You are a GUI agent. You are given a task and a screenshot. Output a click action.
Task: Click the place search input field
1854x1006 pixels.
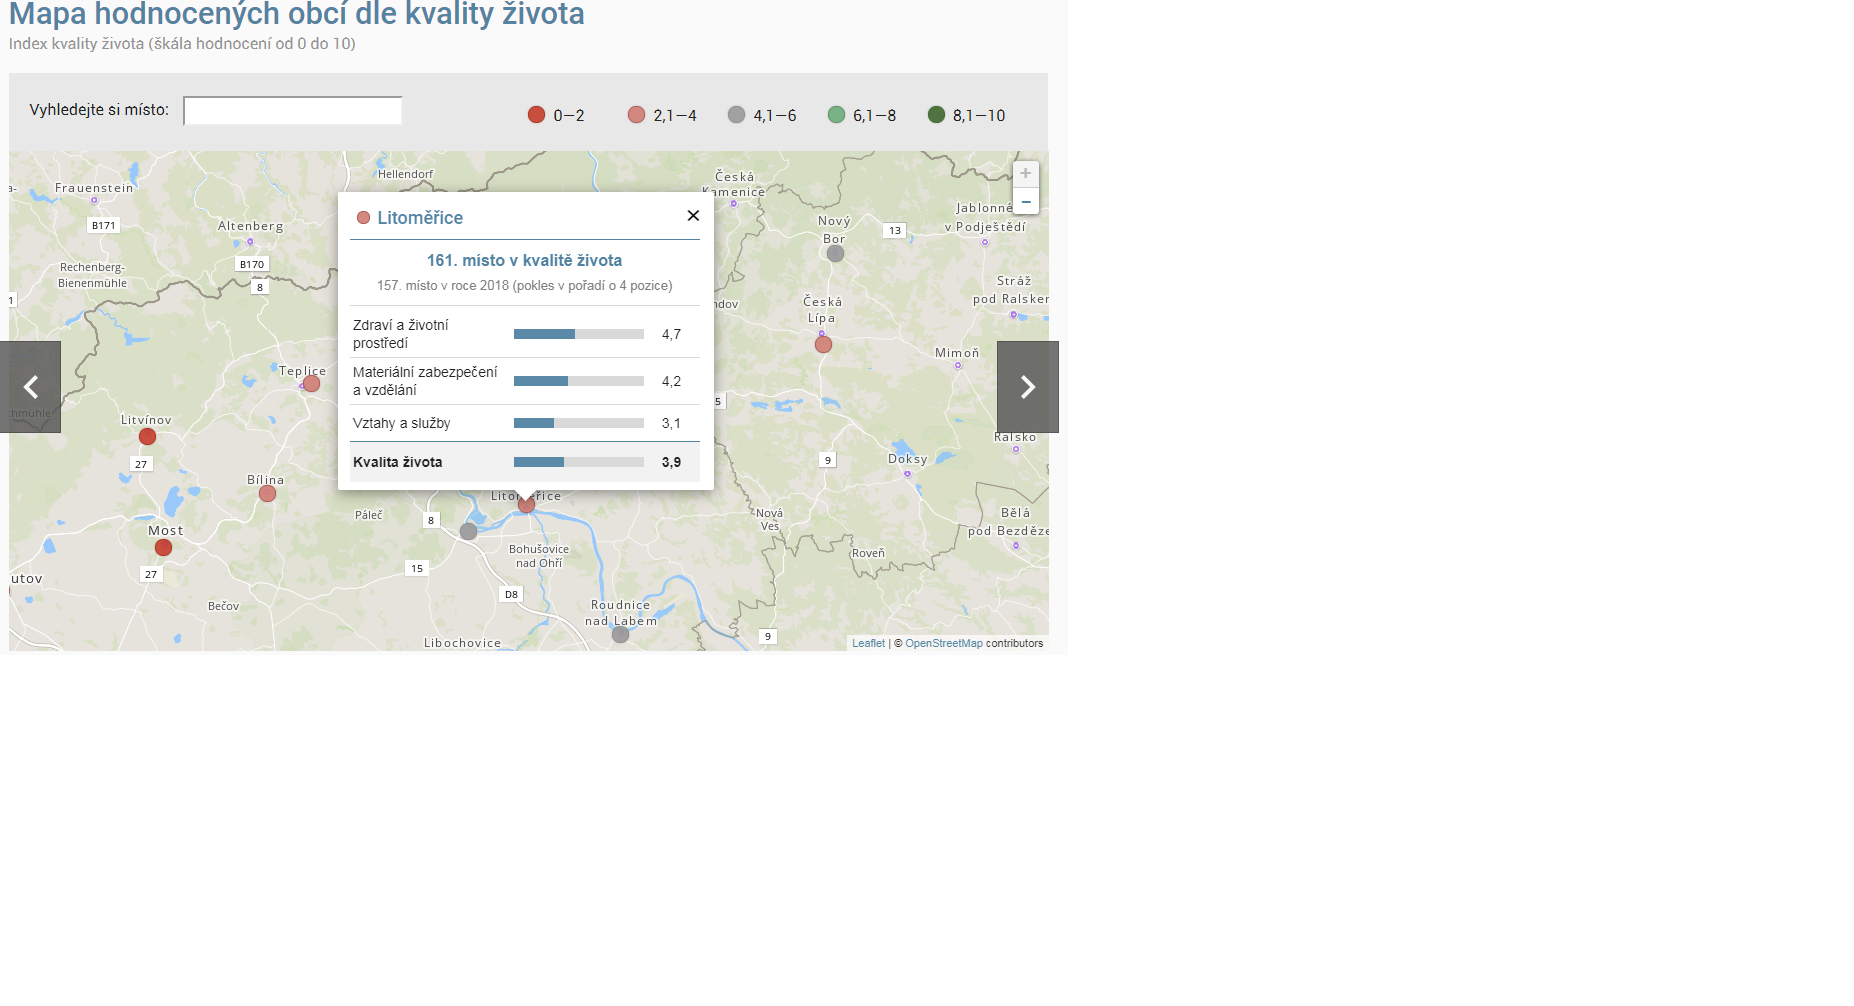tap(292, 111)
